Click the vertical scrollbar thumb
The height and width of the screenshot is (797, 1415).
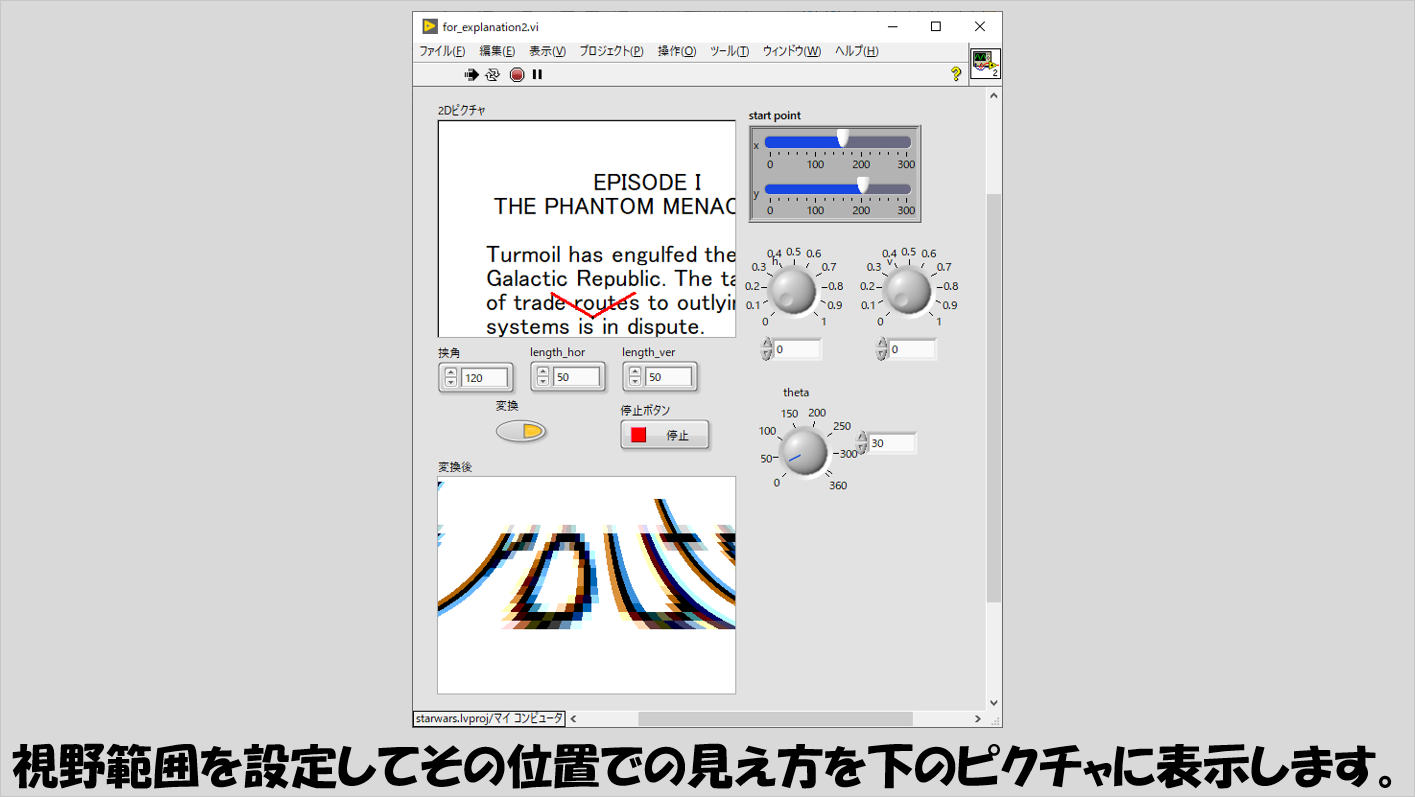(994, 398)
